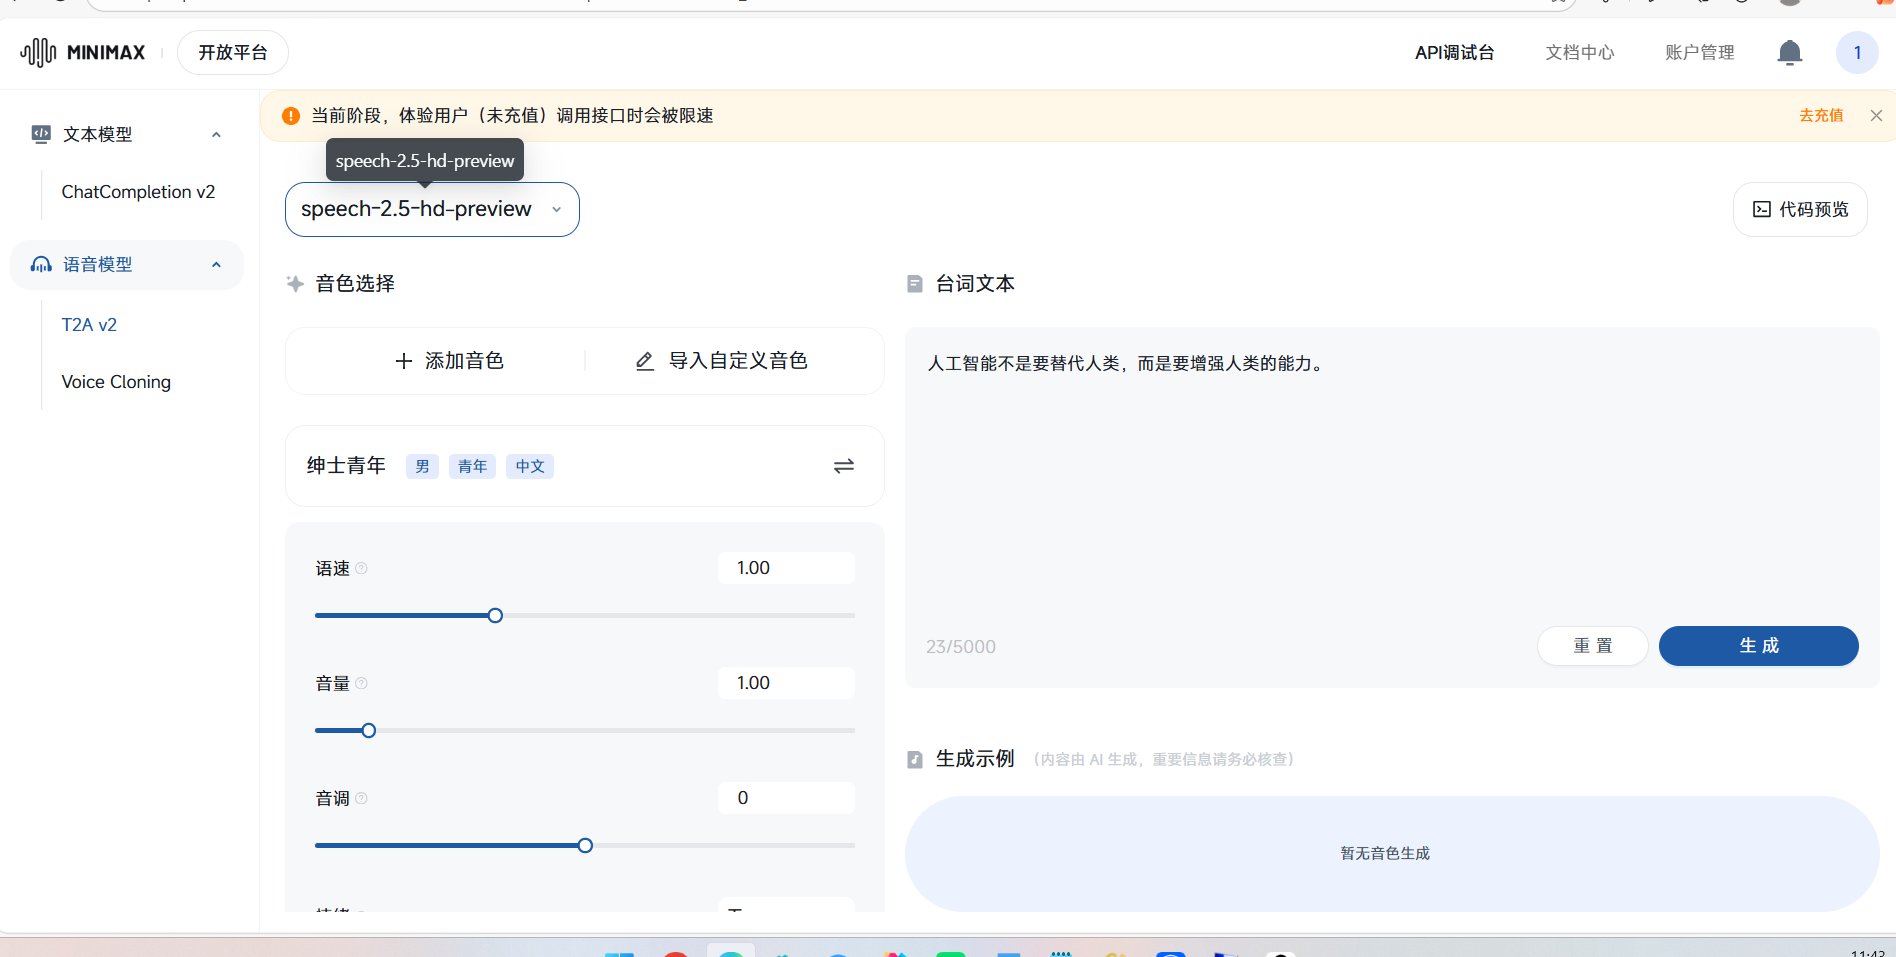
Task: Click the 文本模型 sidebar icon
Action: (41, 134)
